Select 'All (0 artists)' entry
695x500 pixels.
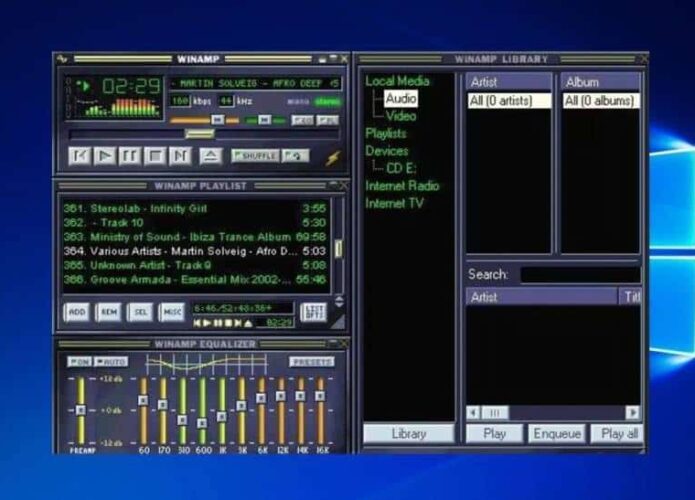click(509, 101)
